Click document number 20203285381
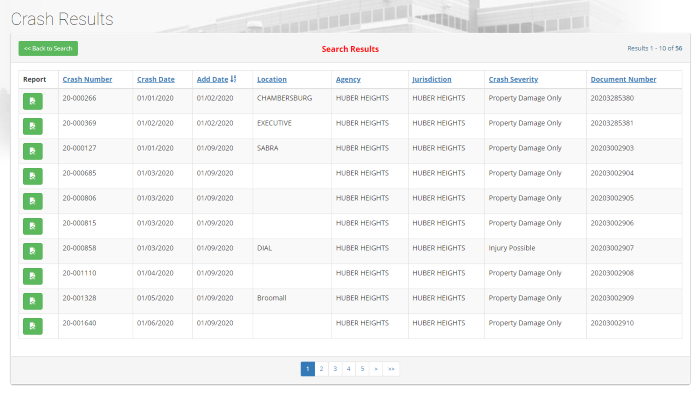The image size is (700, 395). pyautogui.click(x=612, y=123)
